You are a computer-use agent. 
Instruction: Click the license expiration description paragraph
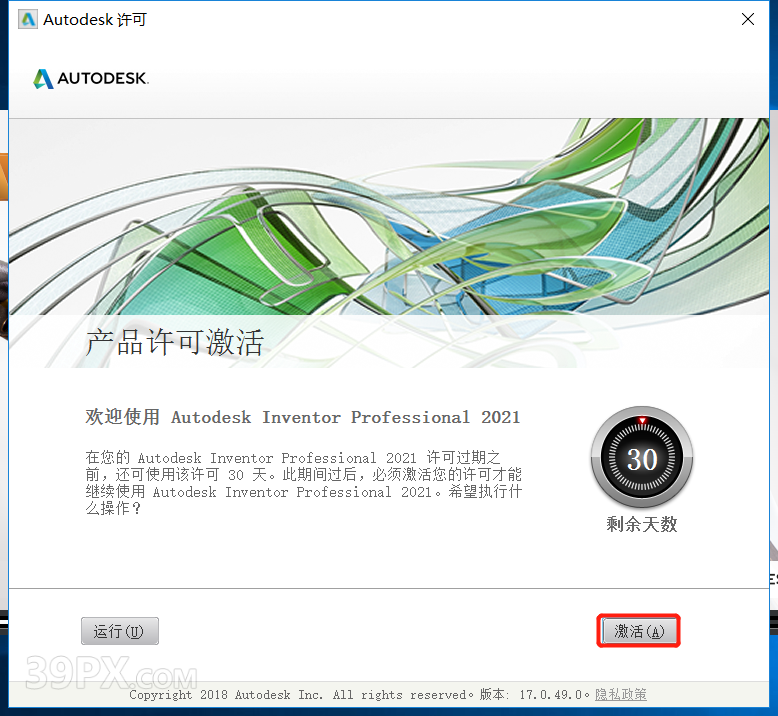pos(304,483)
